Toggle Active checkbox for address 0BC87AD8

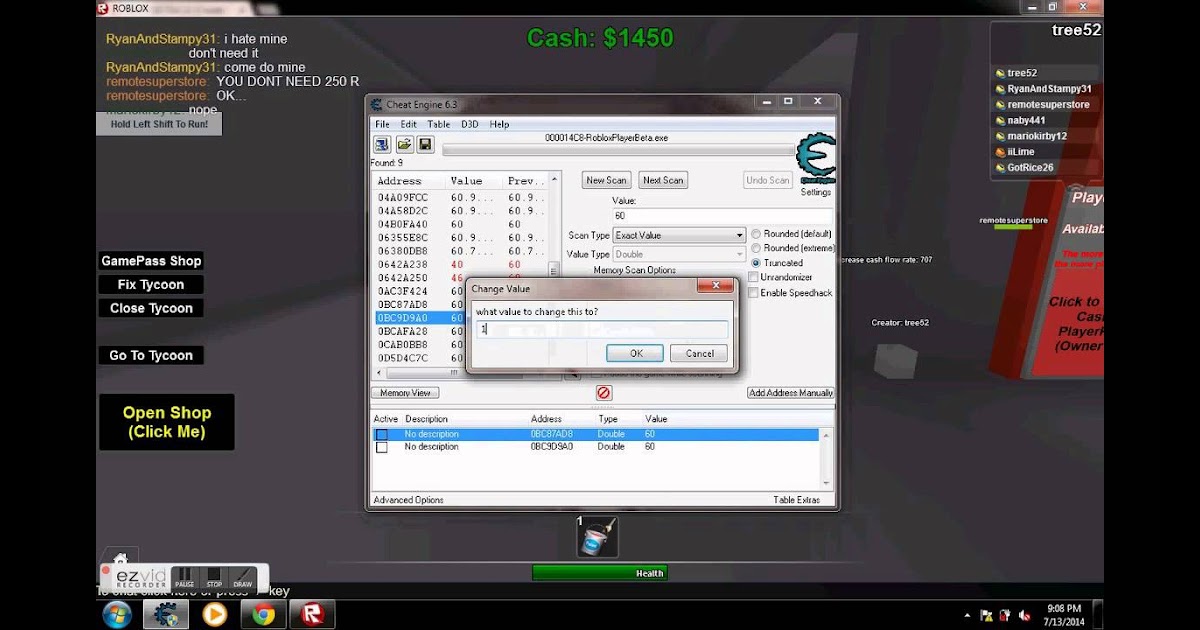point(381,435)
